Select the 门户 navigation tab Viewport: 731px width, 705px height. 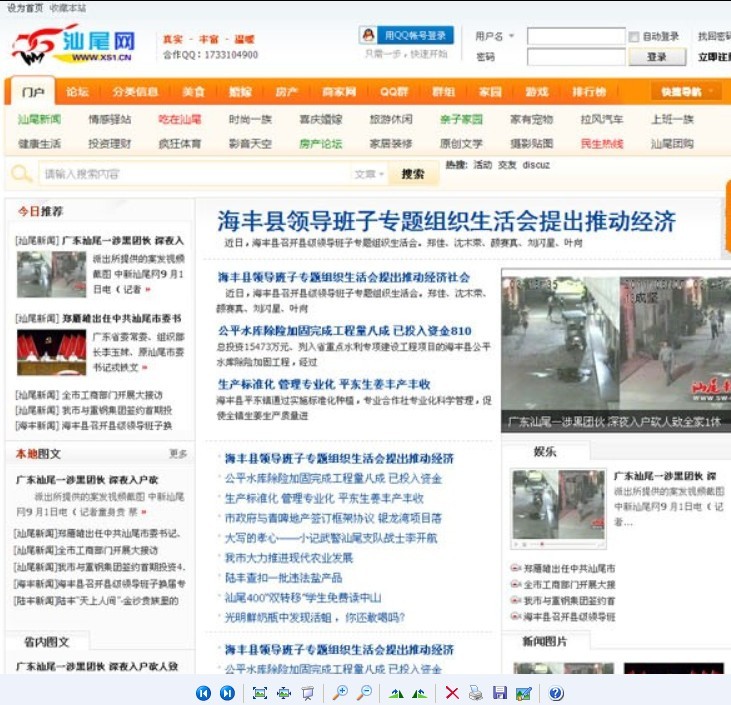point(33,92)
